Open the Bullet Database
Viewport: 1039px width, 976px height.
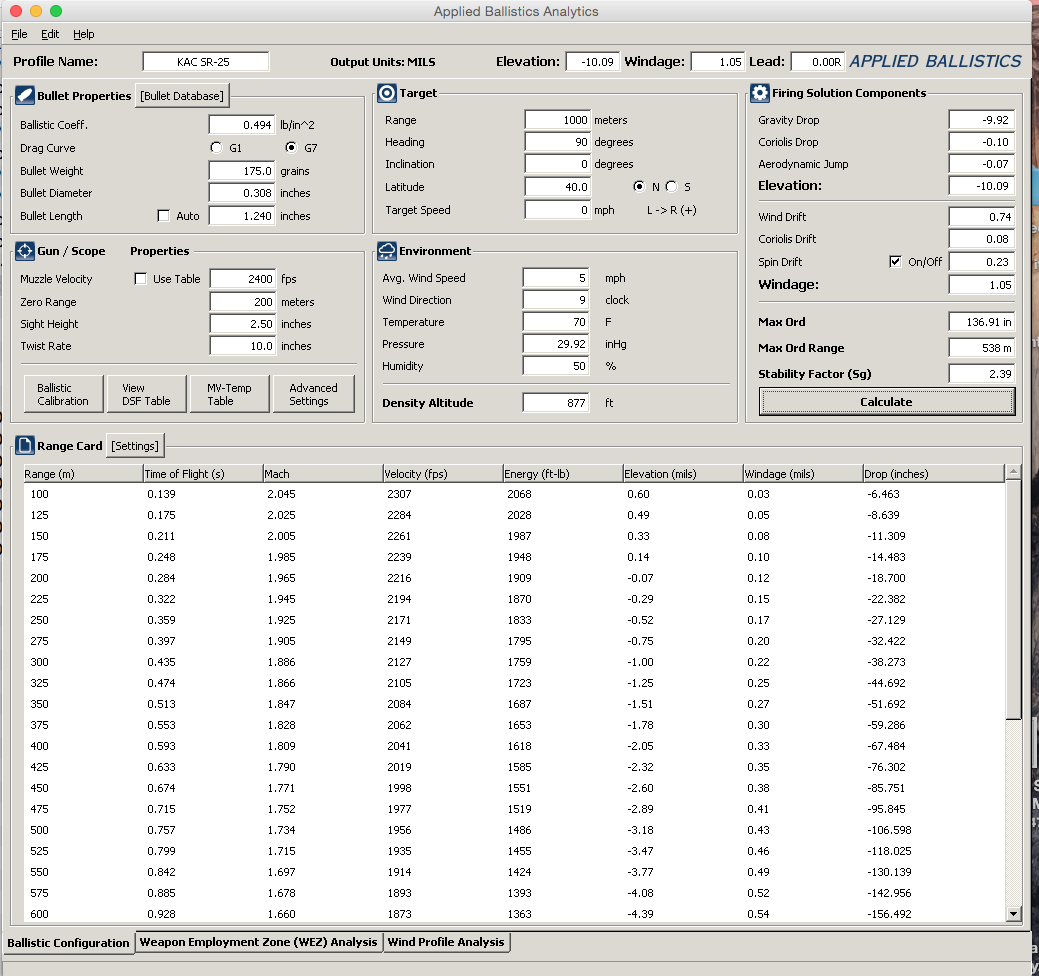point(182,95)
